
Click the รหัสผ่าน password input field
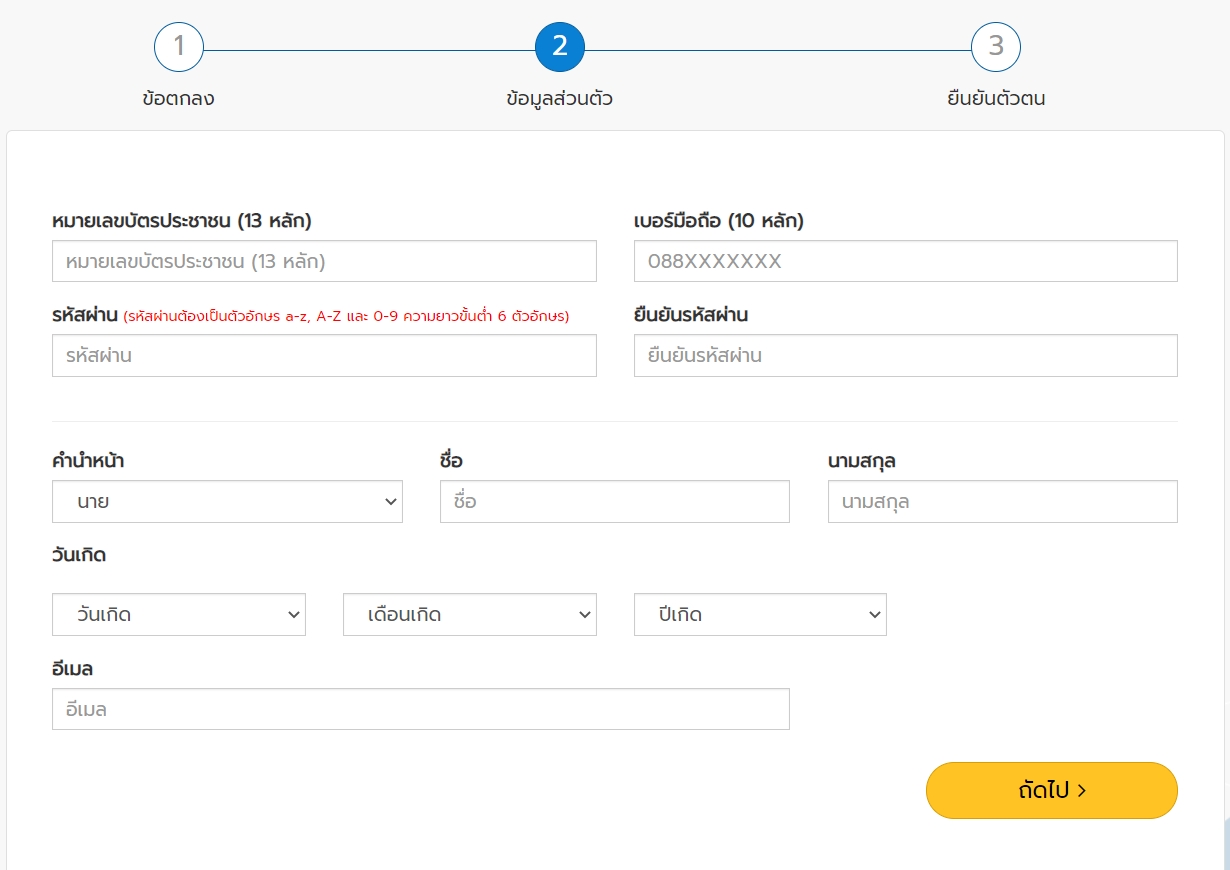point(324,355)
